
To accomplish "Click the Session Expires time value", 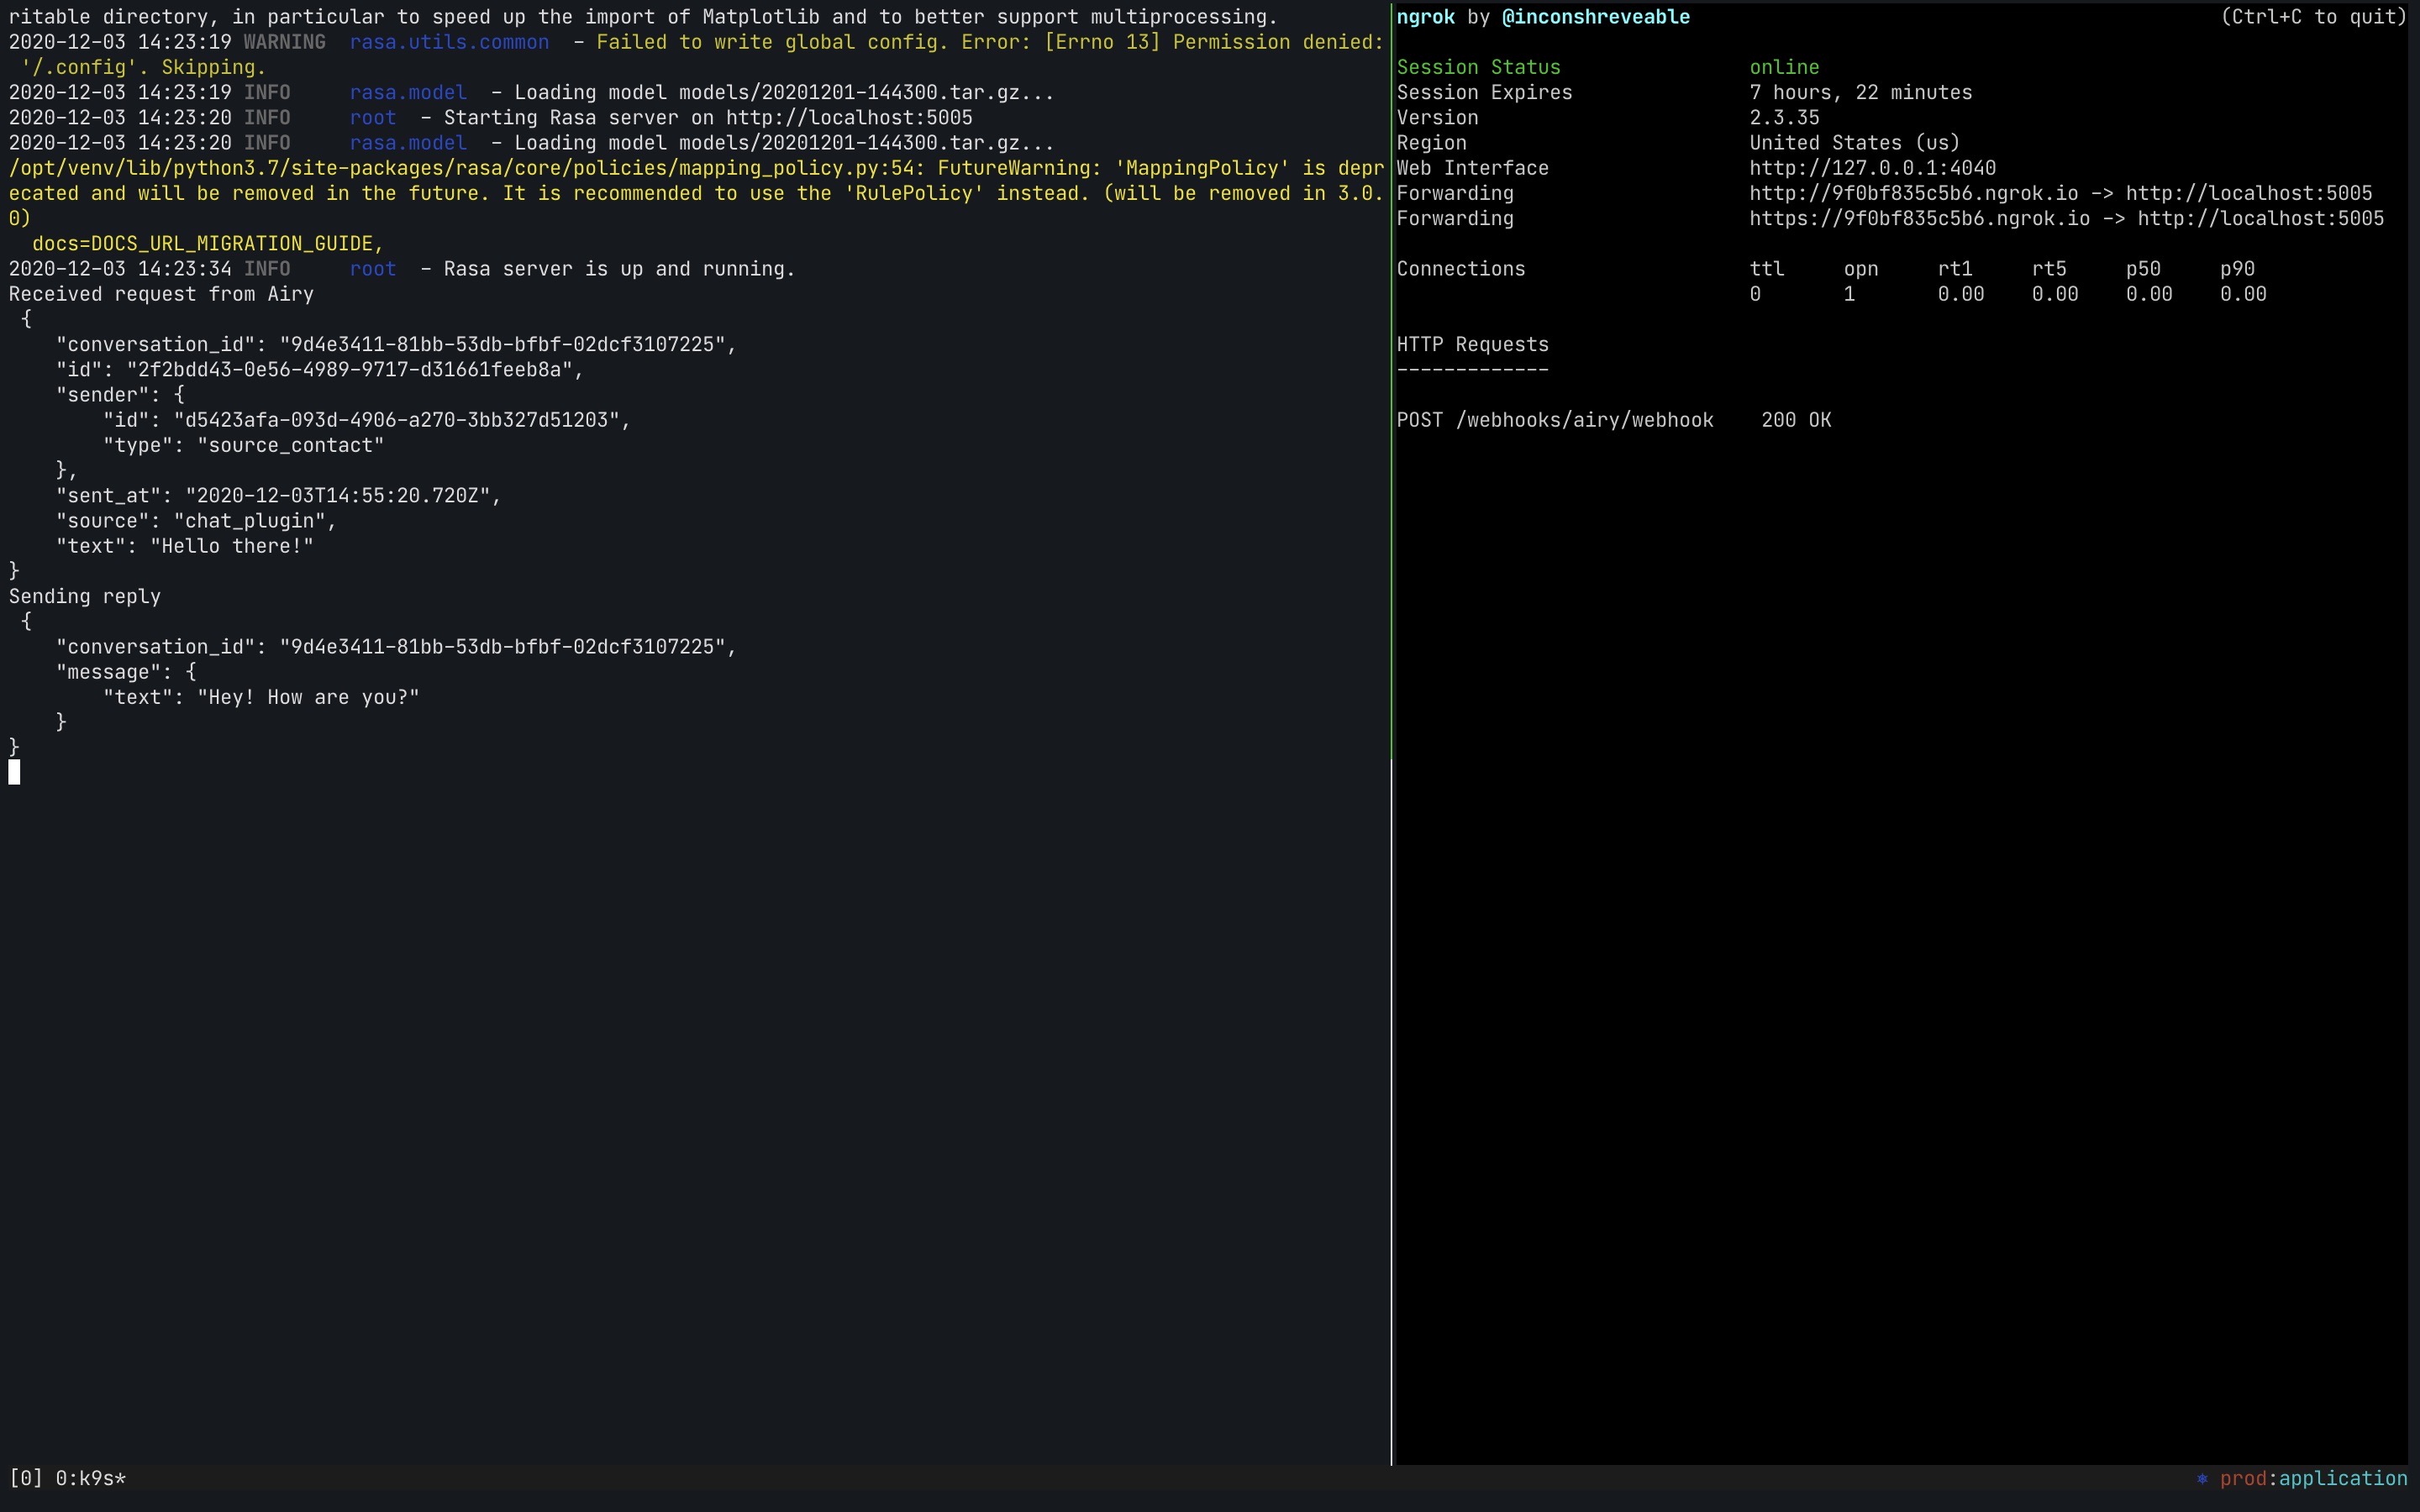I will click(1860, 93).
